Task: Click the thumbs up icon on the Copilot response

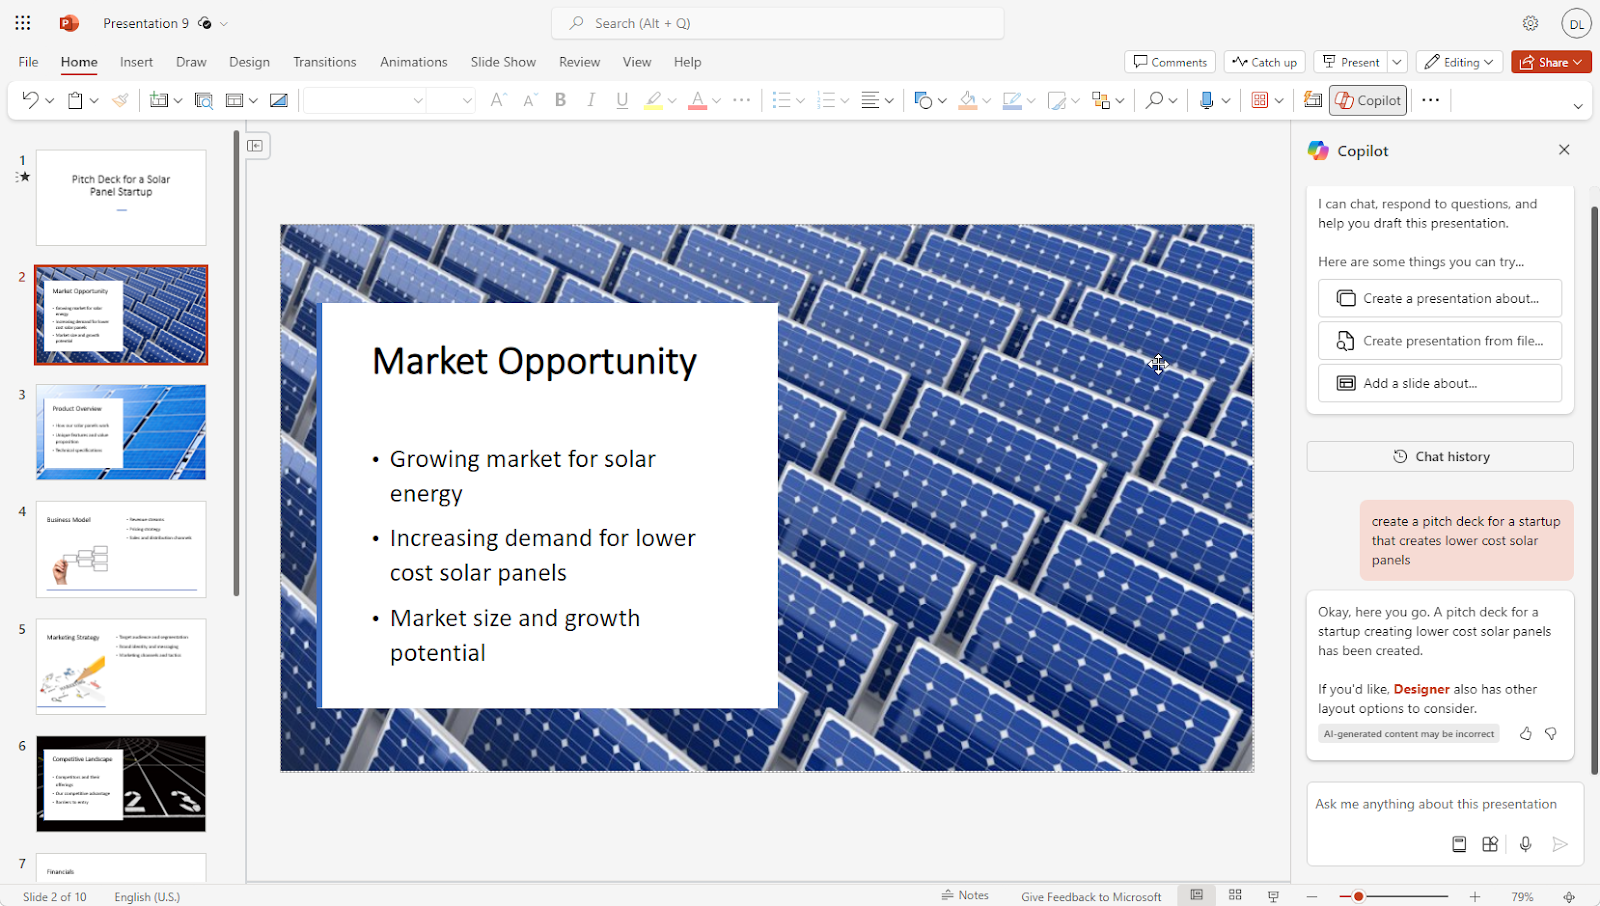Action: [1525, 734]
